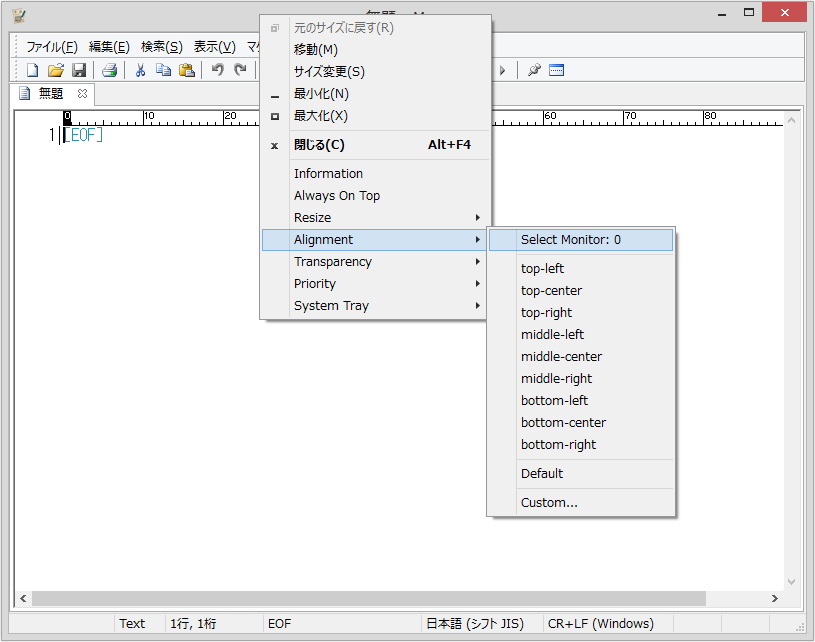Click the Paste clipboard icon

187,70
